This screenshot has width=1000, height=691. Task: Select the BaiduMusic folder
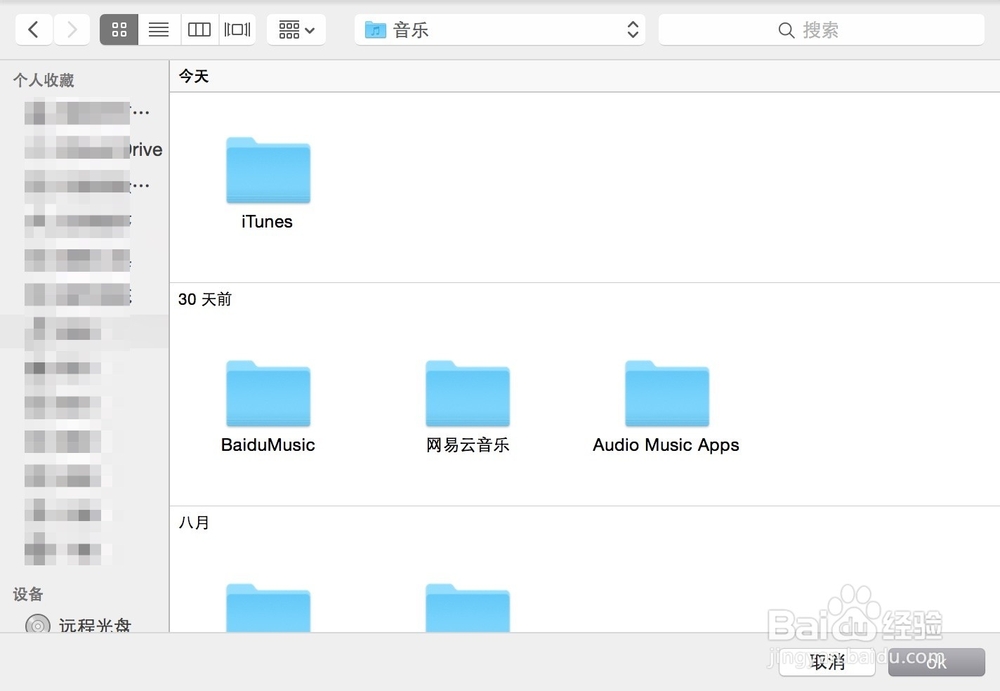tap(268, 394)
